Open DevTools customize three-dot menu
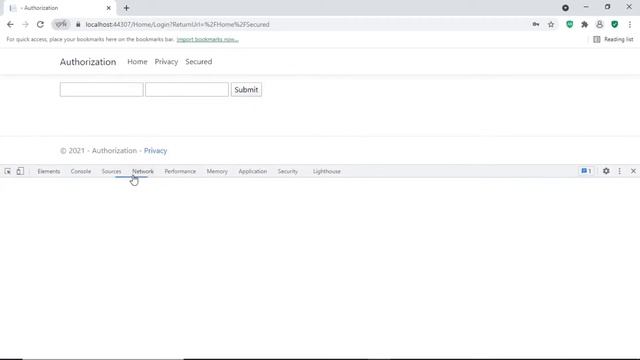The width and height of the screenshot is (640, 360). (x=620, y=171)
